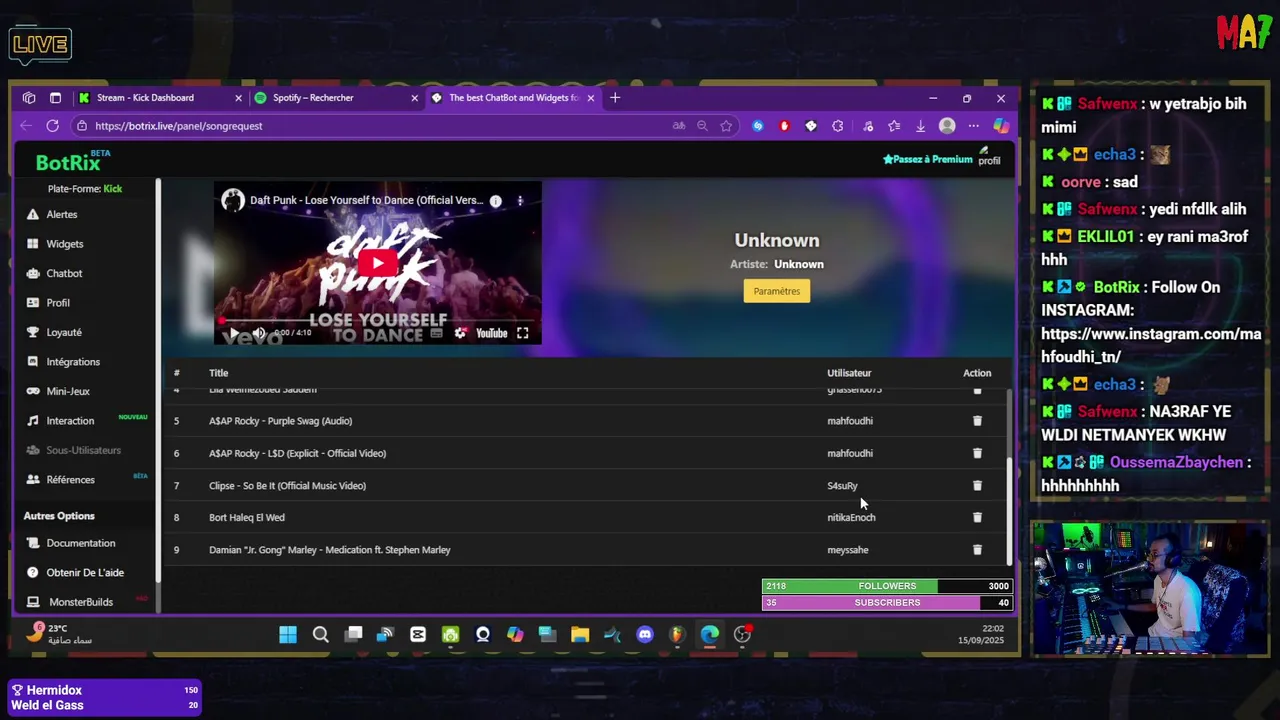
Task: Open the profil menu
Action: click(x=989, y=156)
